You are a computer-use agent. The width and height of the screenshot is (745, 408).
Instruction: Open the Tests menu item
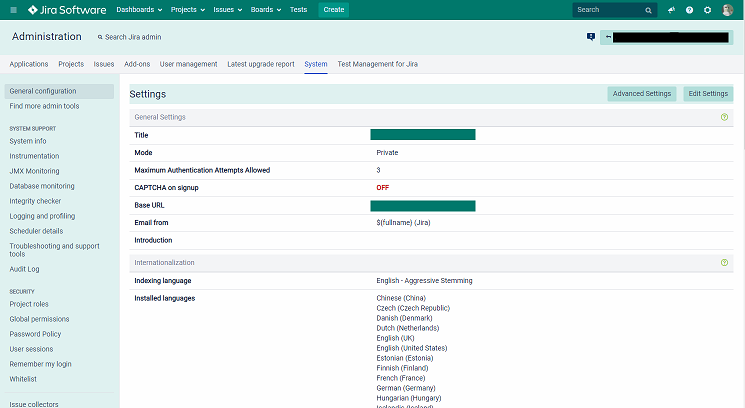coord(298,9)
